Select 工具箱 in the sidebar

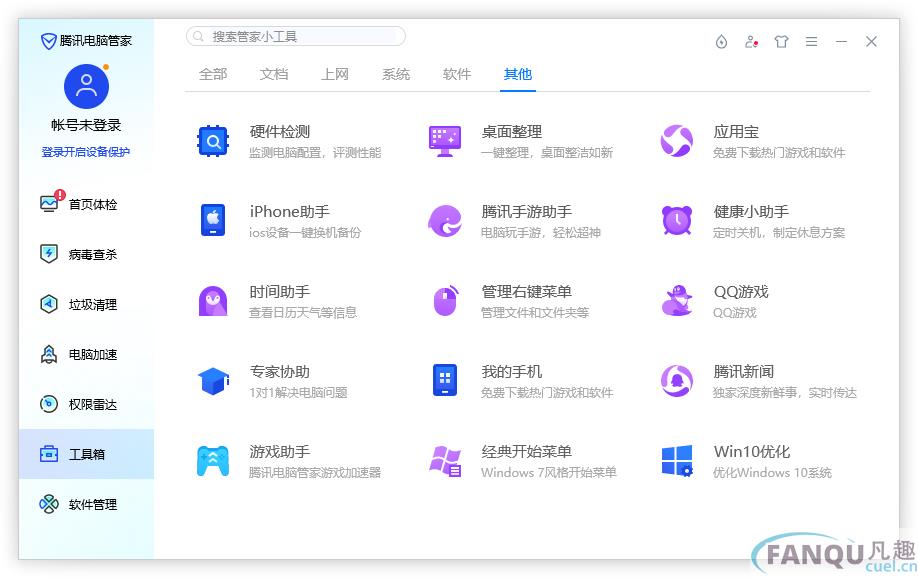(86, 454)
